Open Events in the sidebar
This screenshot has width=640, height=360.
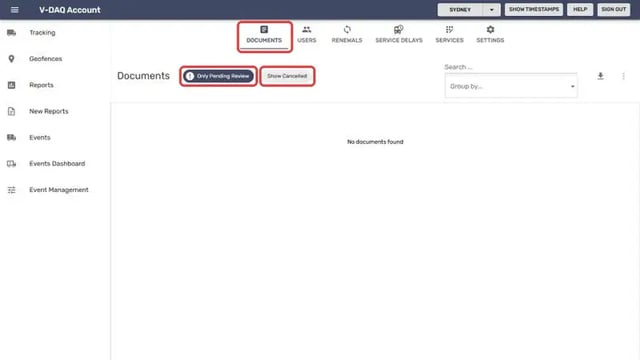[55, 138]
